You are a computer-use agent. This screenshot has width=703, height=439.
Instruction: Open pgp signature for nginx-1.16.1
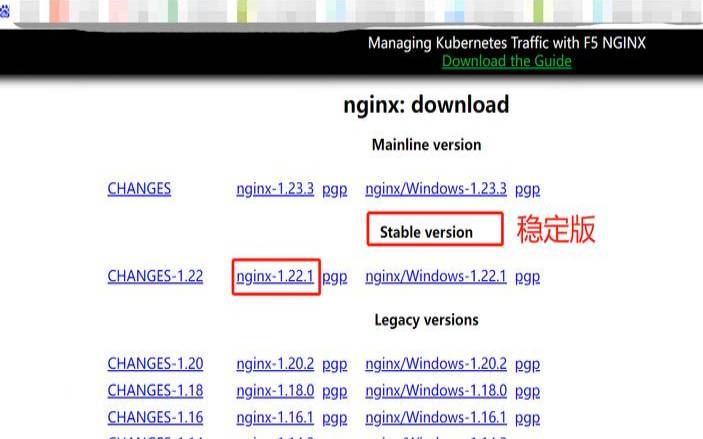tap(334, 418)
